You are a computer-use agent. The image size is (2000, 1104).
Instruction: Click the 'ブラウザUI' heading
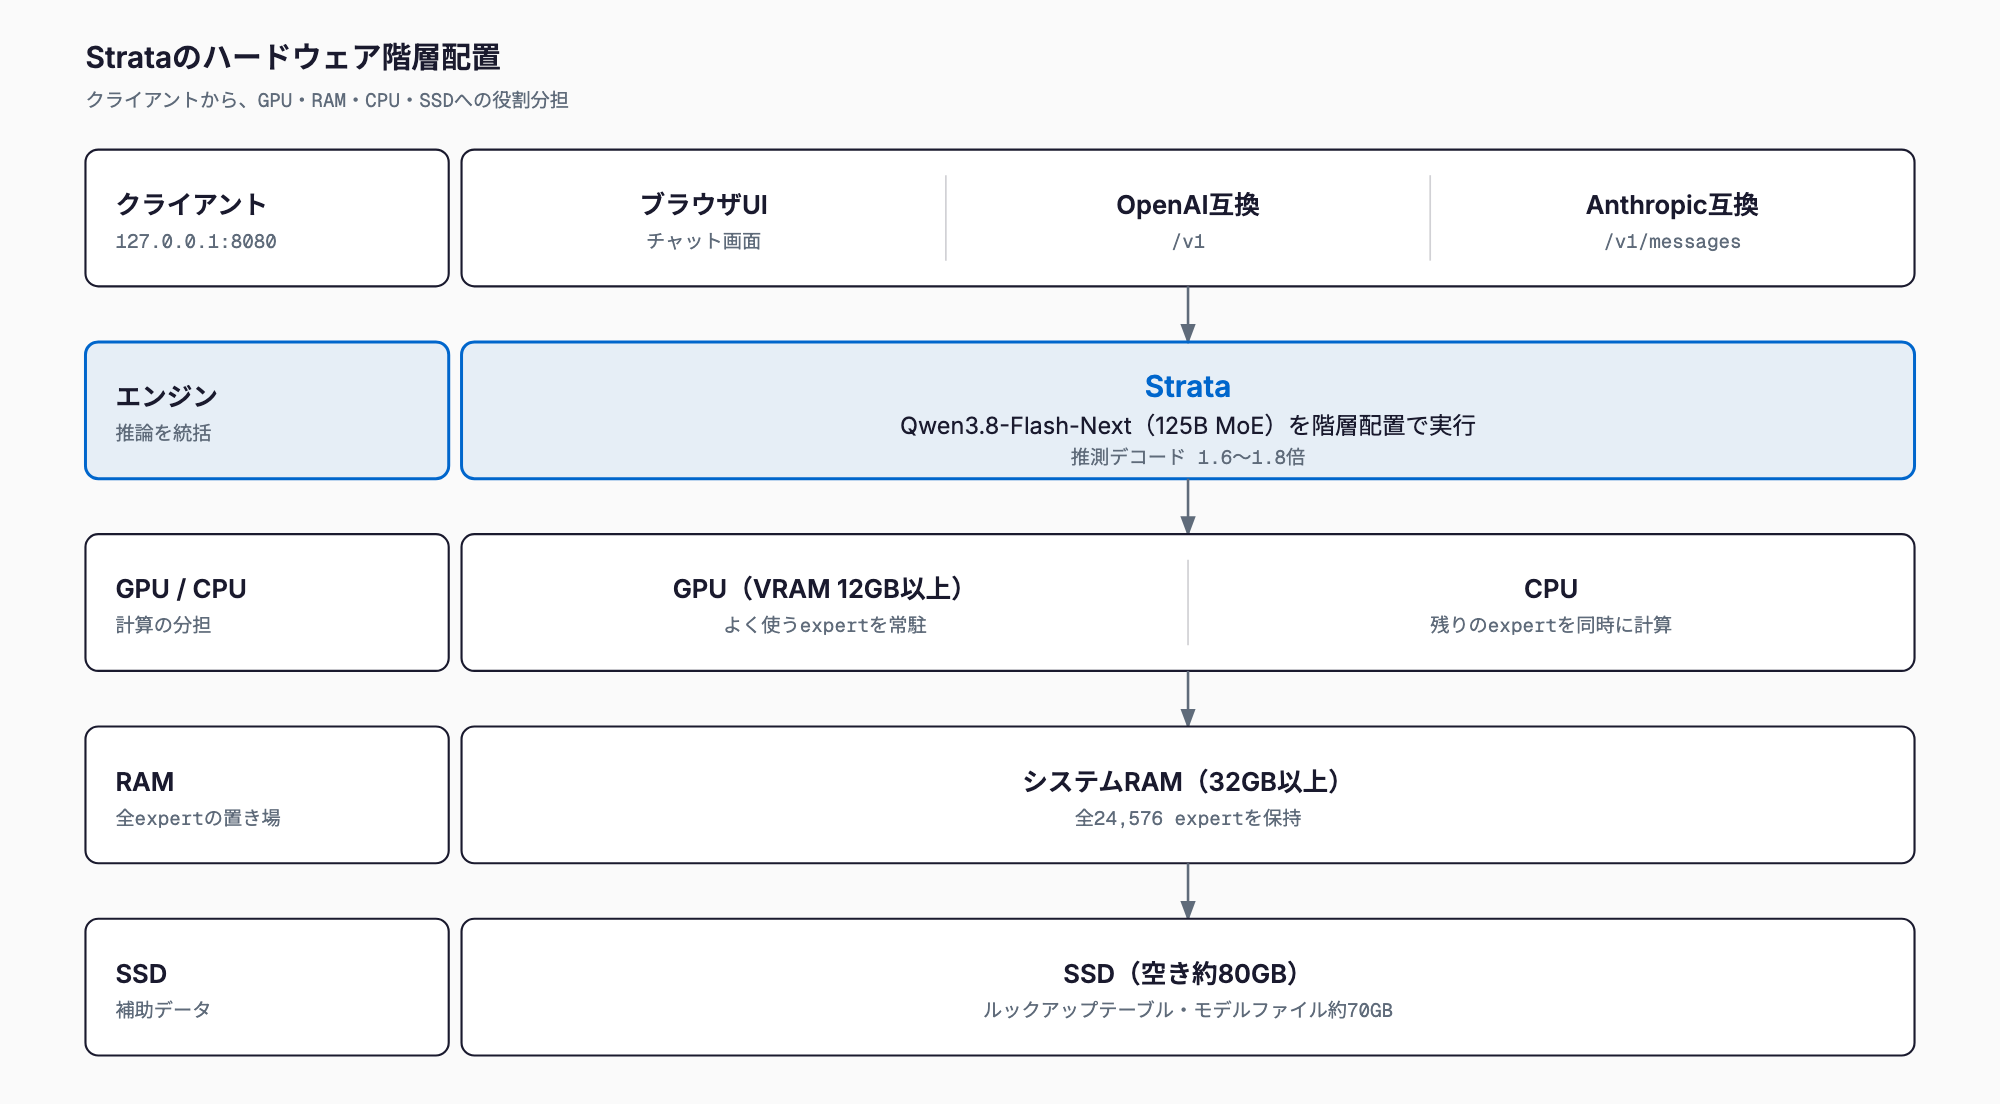pos(704,204)
